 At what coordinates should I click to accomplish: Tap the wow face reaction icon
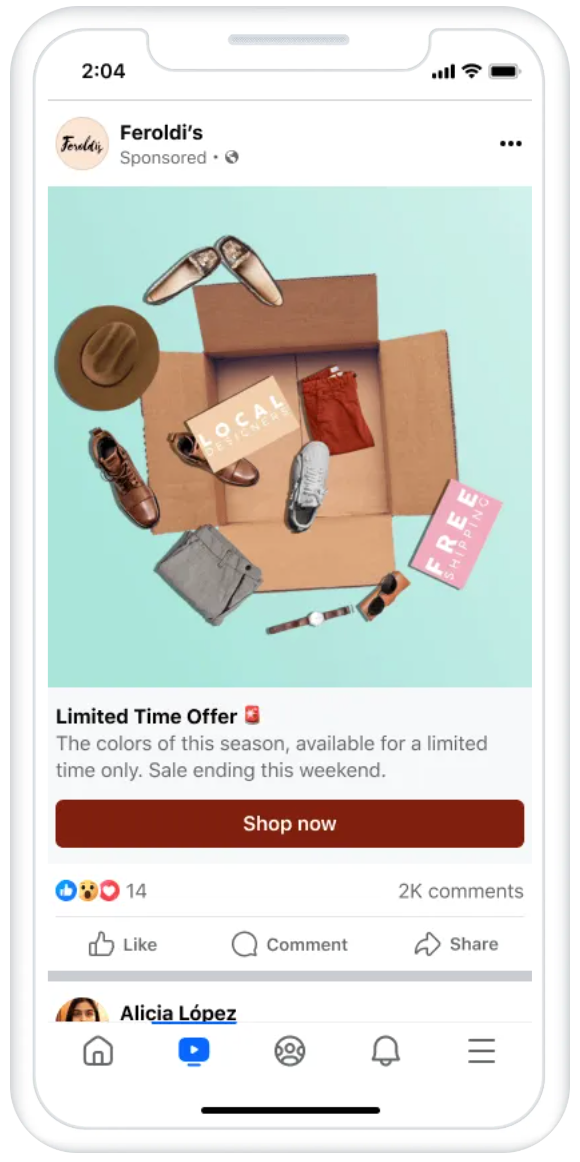click(x=88, y=890)
